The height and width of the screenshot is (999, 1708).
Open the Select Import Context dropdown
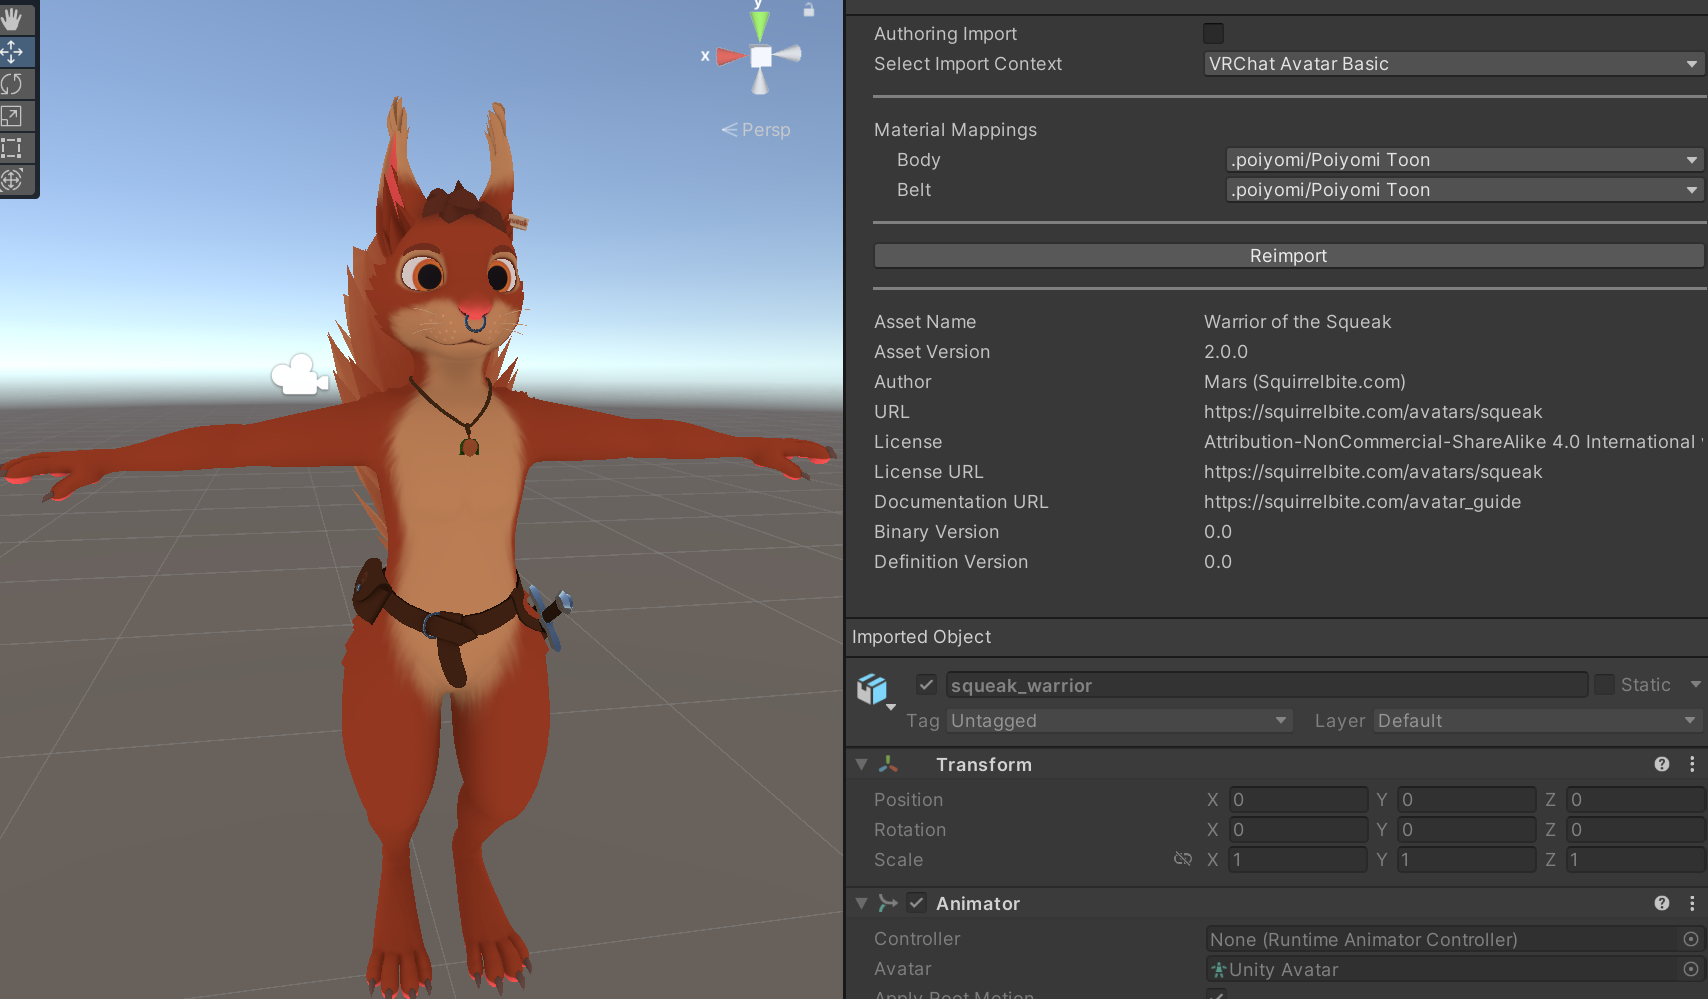point(1453,64)
